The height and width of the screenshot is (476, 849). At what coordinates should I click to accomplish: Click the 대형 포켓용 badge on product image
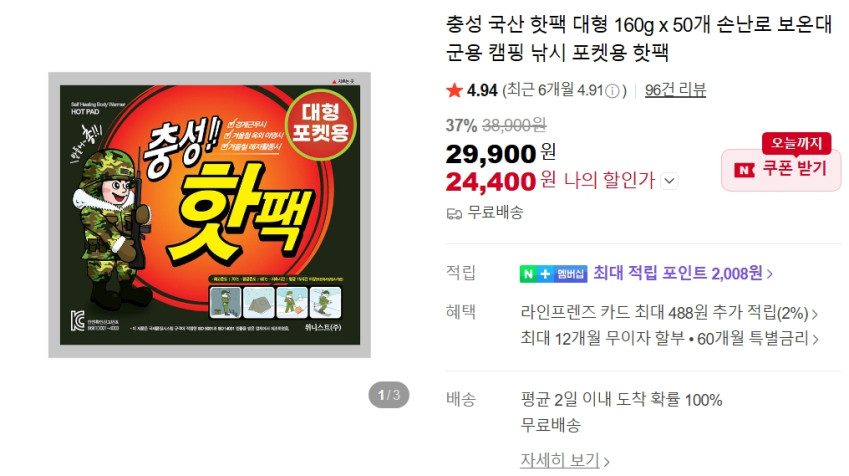coord(321,123)
